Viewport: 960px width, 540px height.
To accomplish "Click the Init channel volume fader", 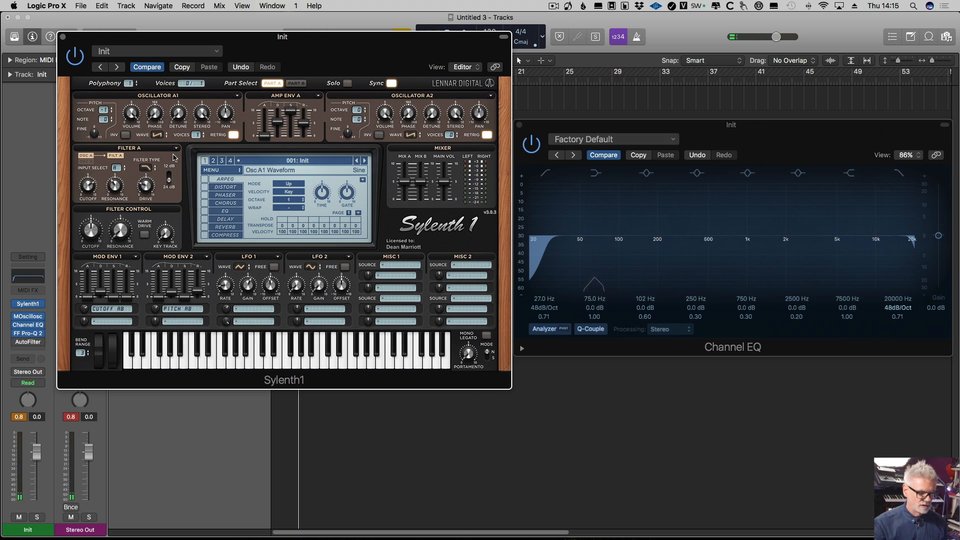I will click(x=37, y=452).
